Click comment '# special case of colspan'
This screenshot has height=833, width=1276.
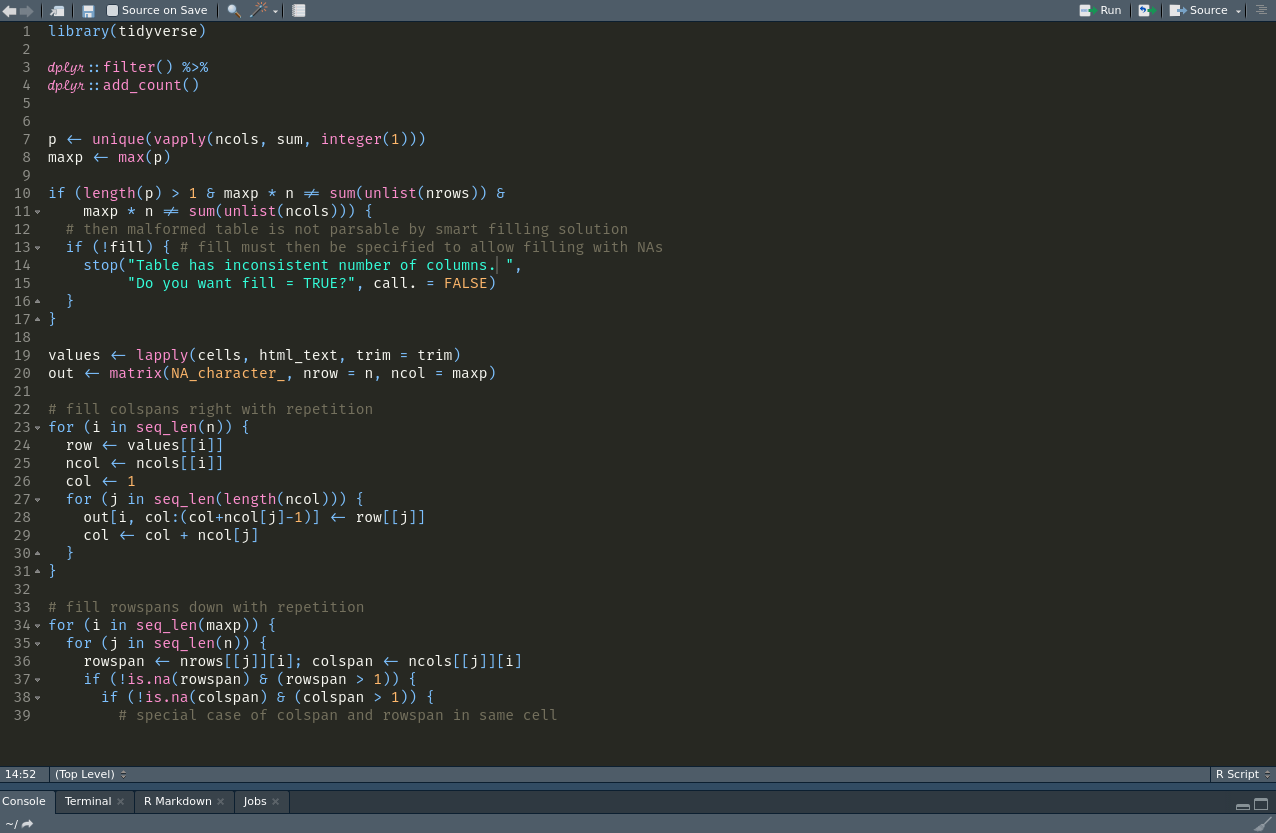pos(338,715)
